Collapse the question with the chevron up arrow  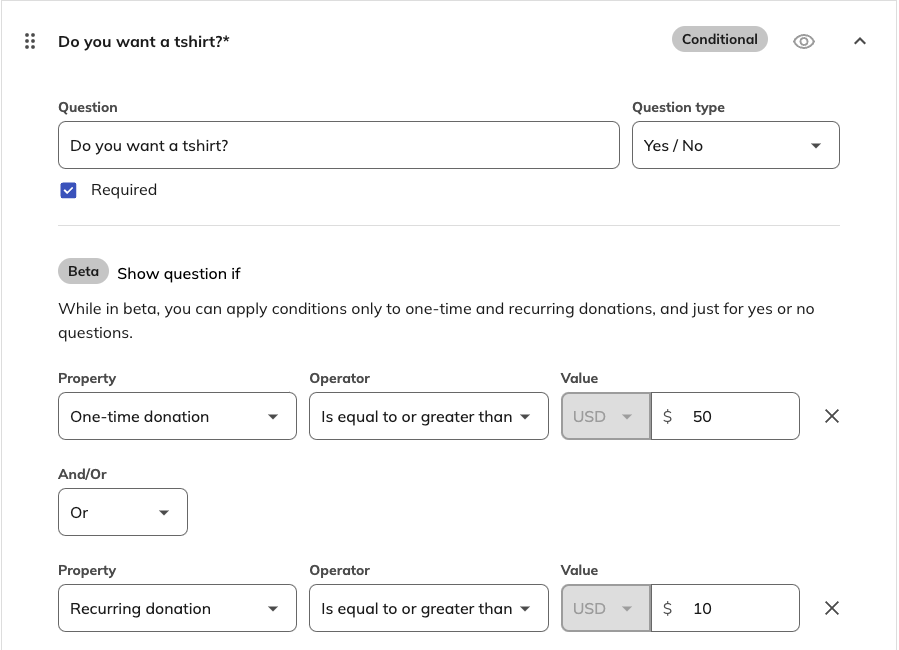point(859,41)
